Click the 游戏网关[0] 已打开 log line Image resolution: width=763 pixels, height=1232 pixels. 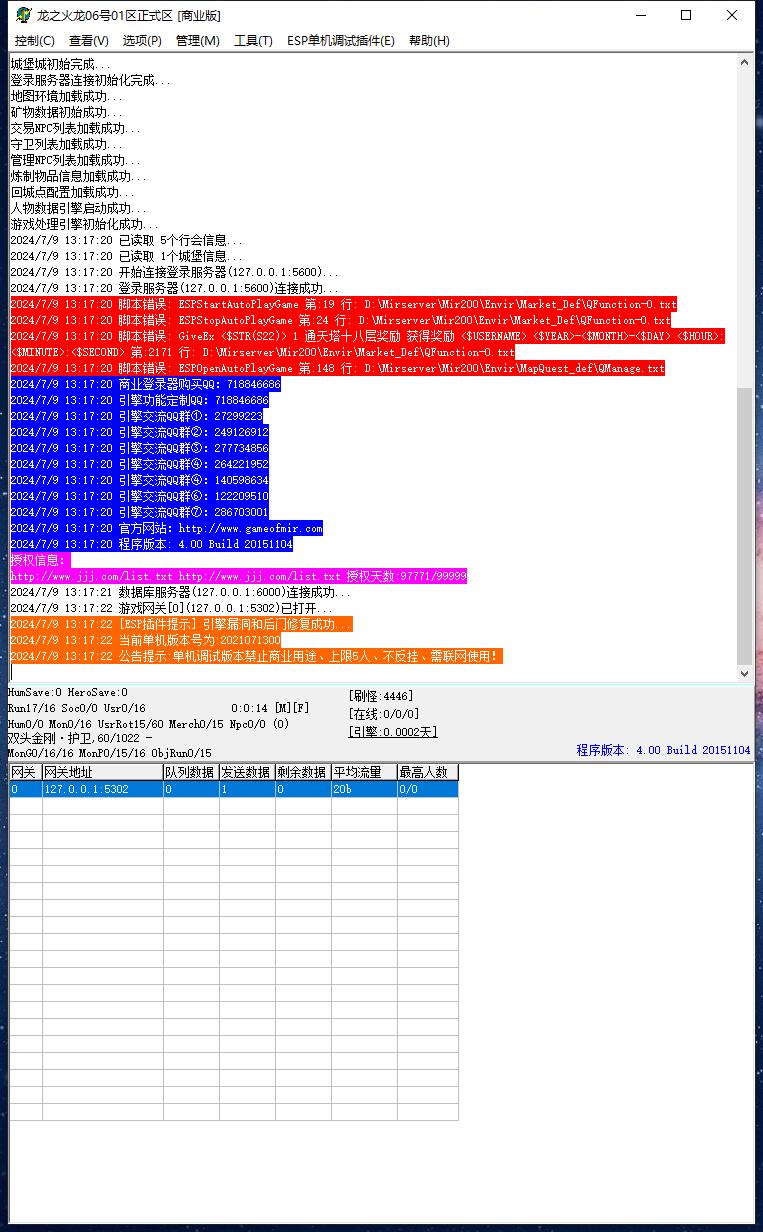pyautogui.click(x=172, y=608)
